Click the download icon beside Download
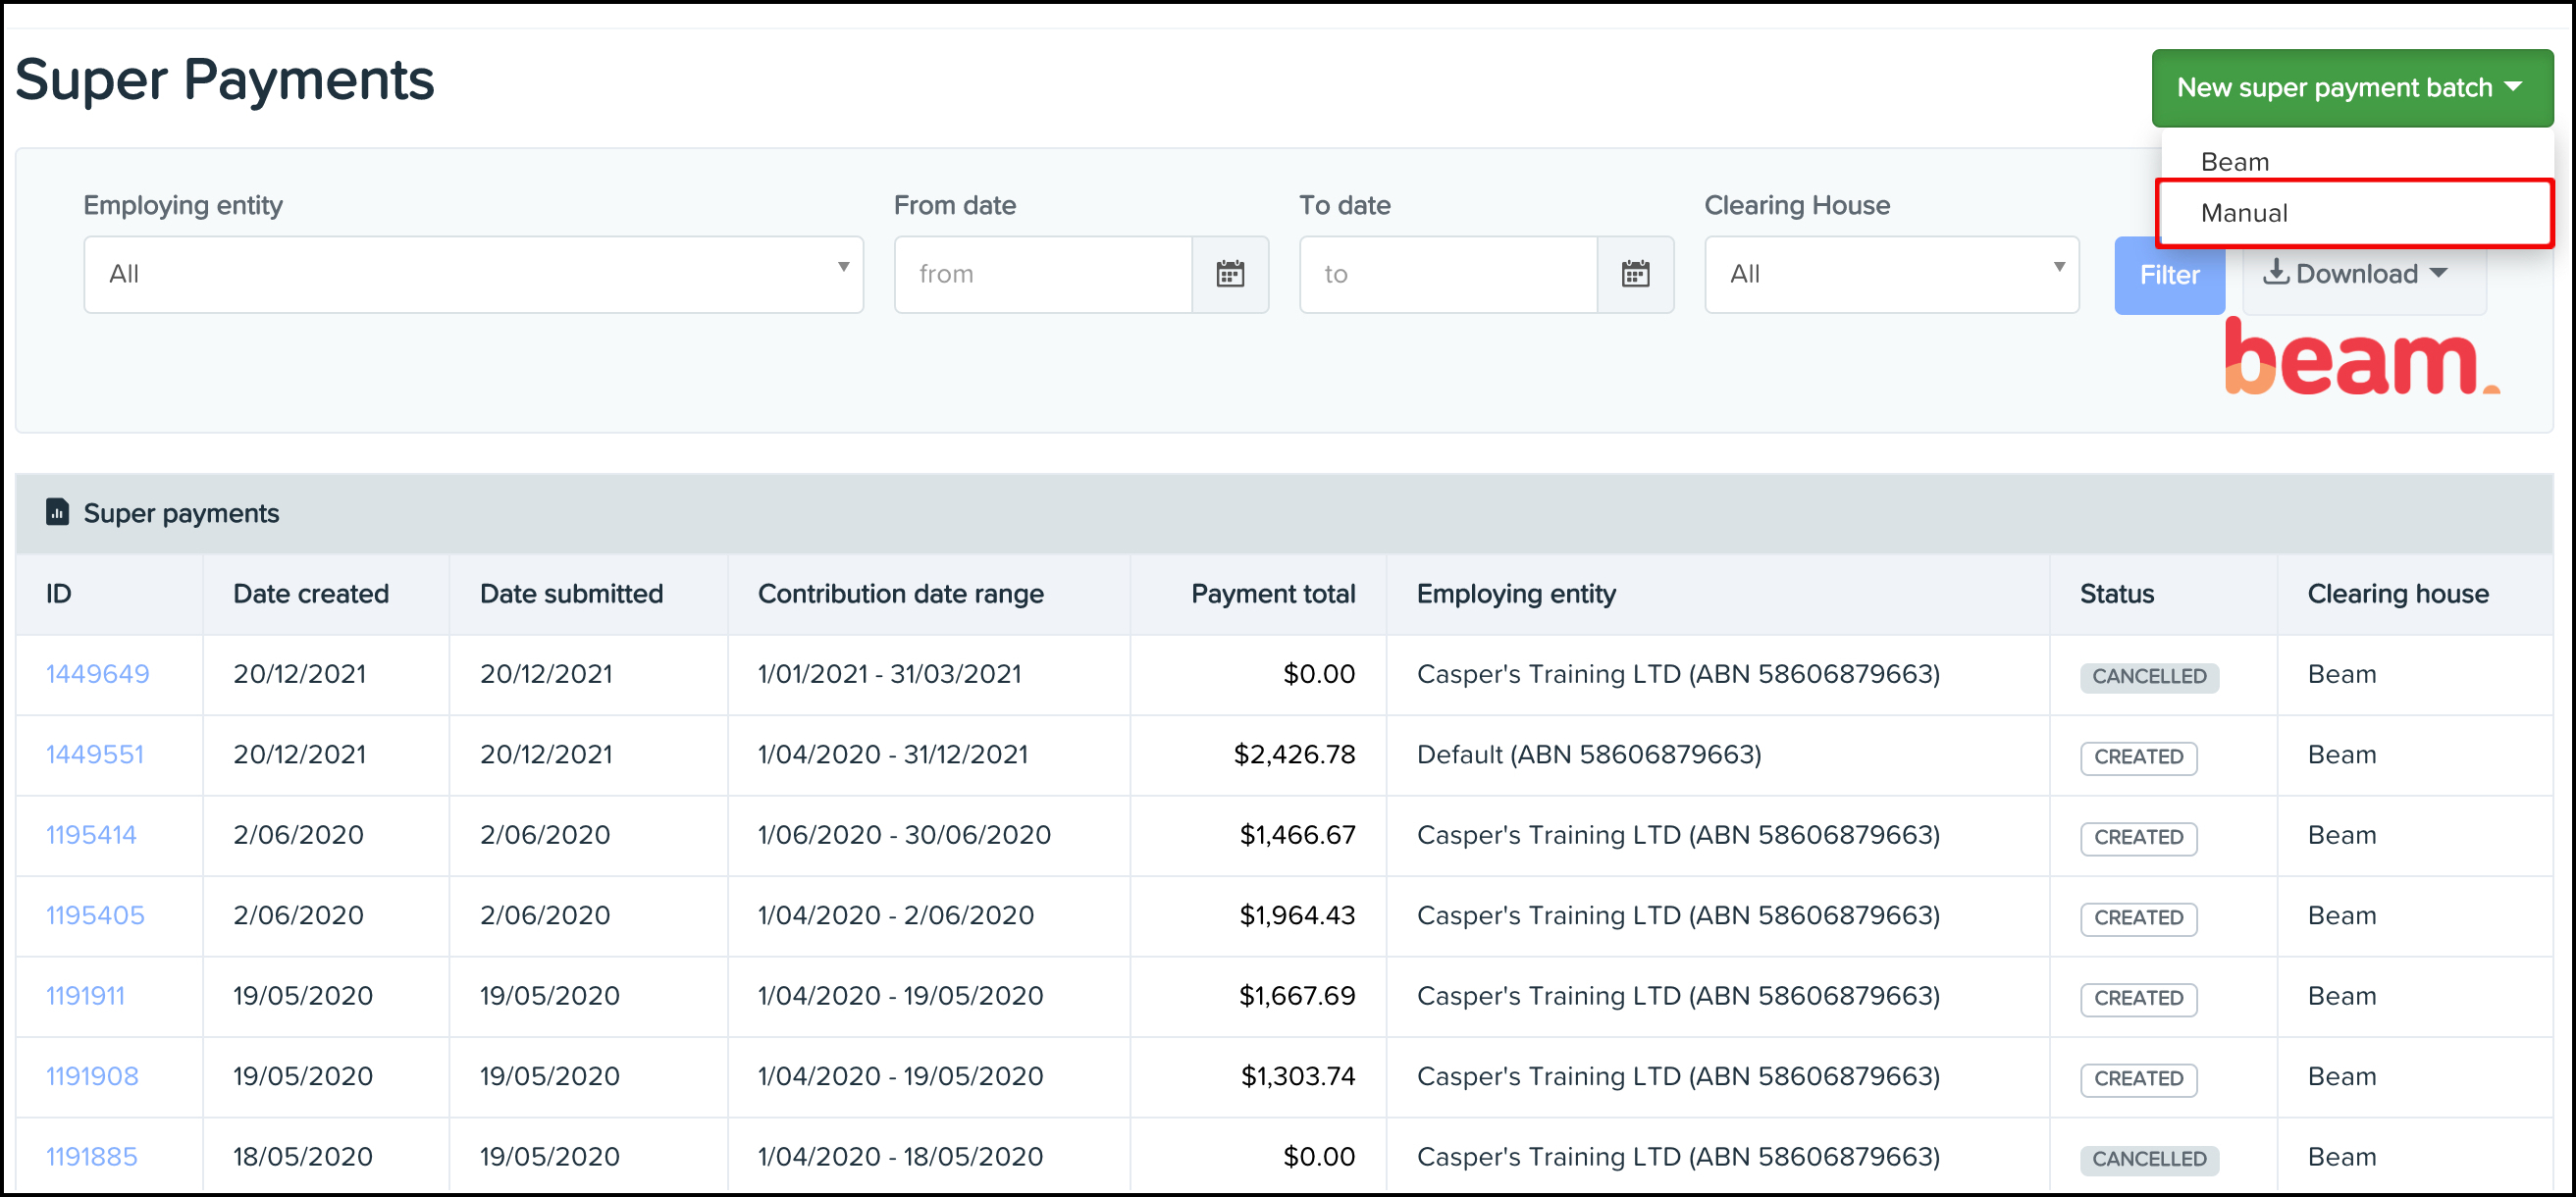 coord(2279,273)
